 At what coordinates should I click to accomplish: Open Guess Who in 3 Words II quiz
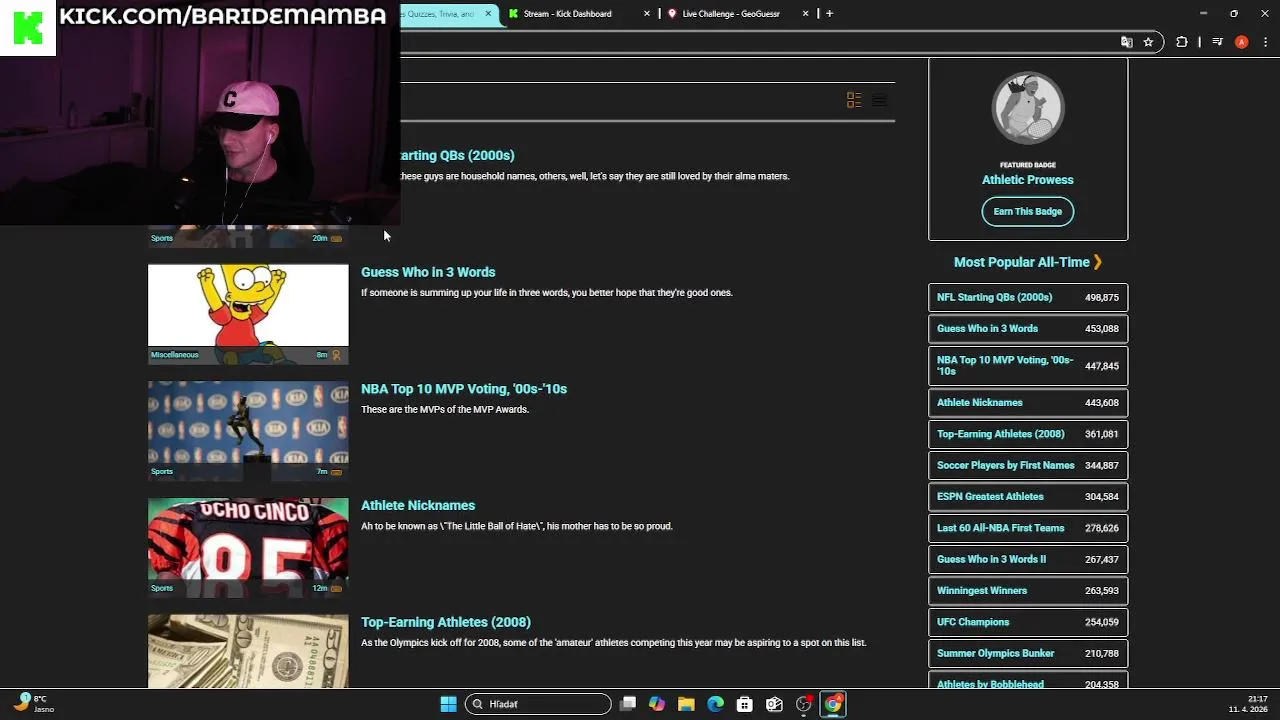pos(1028,559)
